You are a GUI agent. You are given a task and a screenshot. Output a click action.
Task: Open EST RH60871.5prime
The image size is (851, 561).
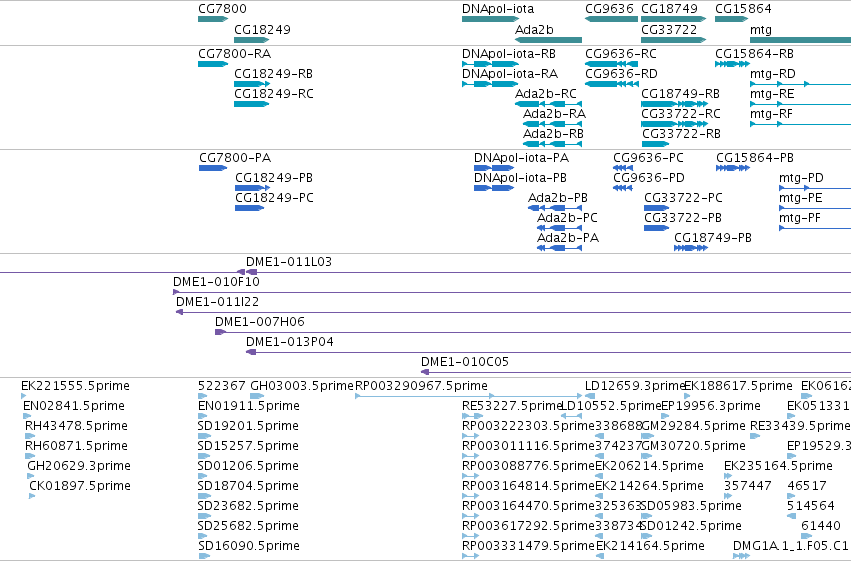pos(30,457)
